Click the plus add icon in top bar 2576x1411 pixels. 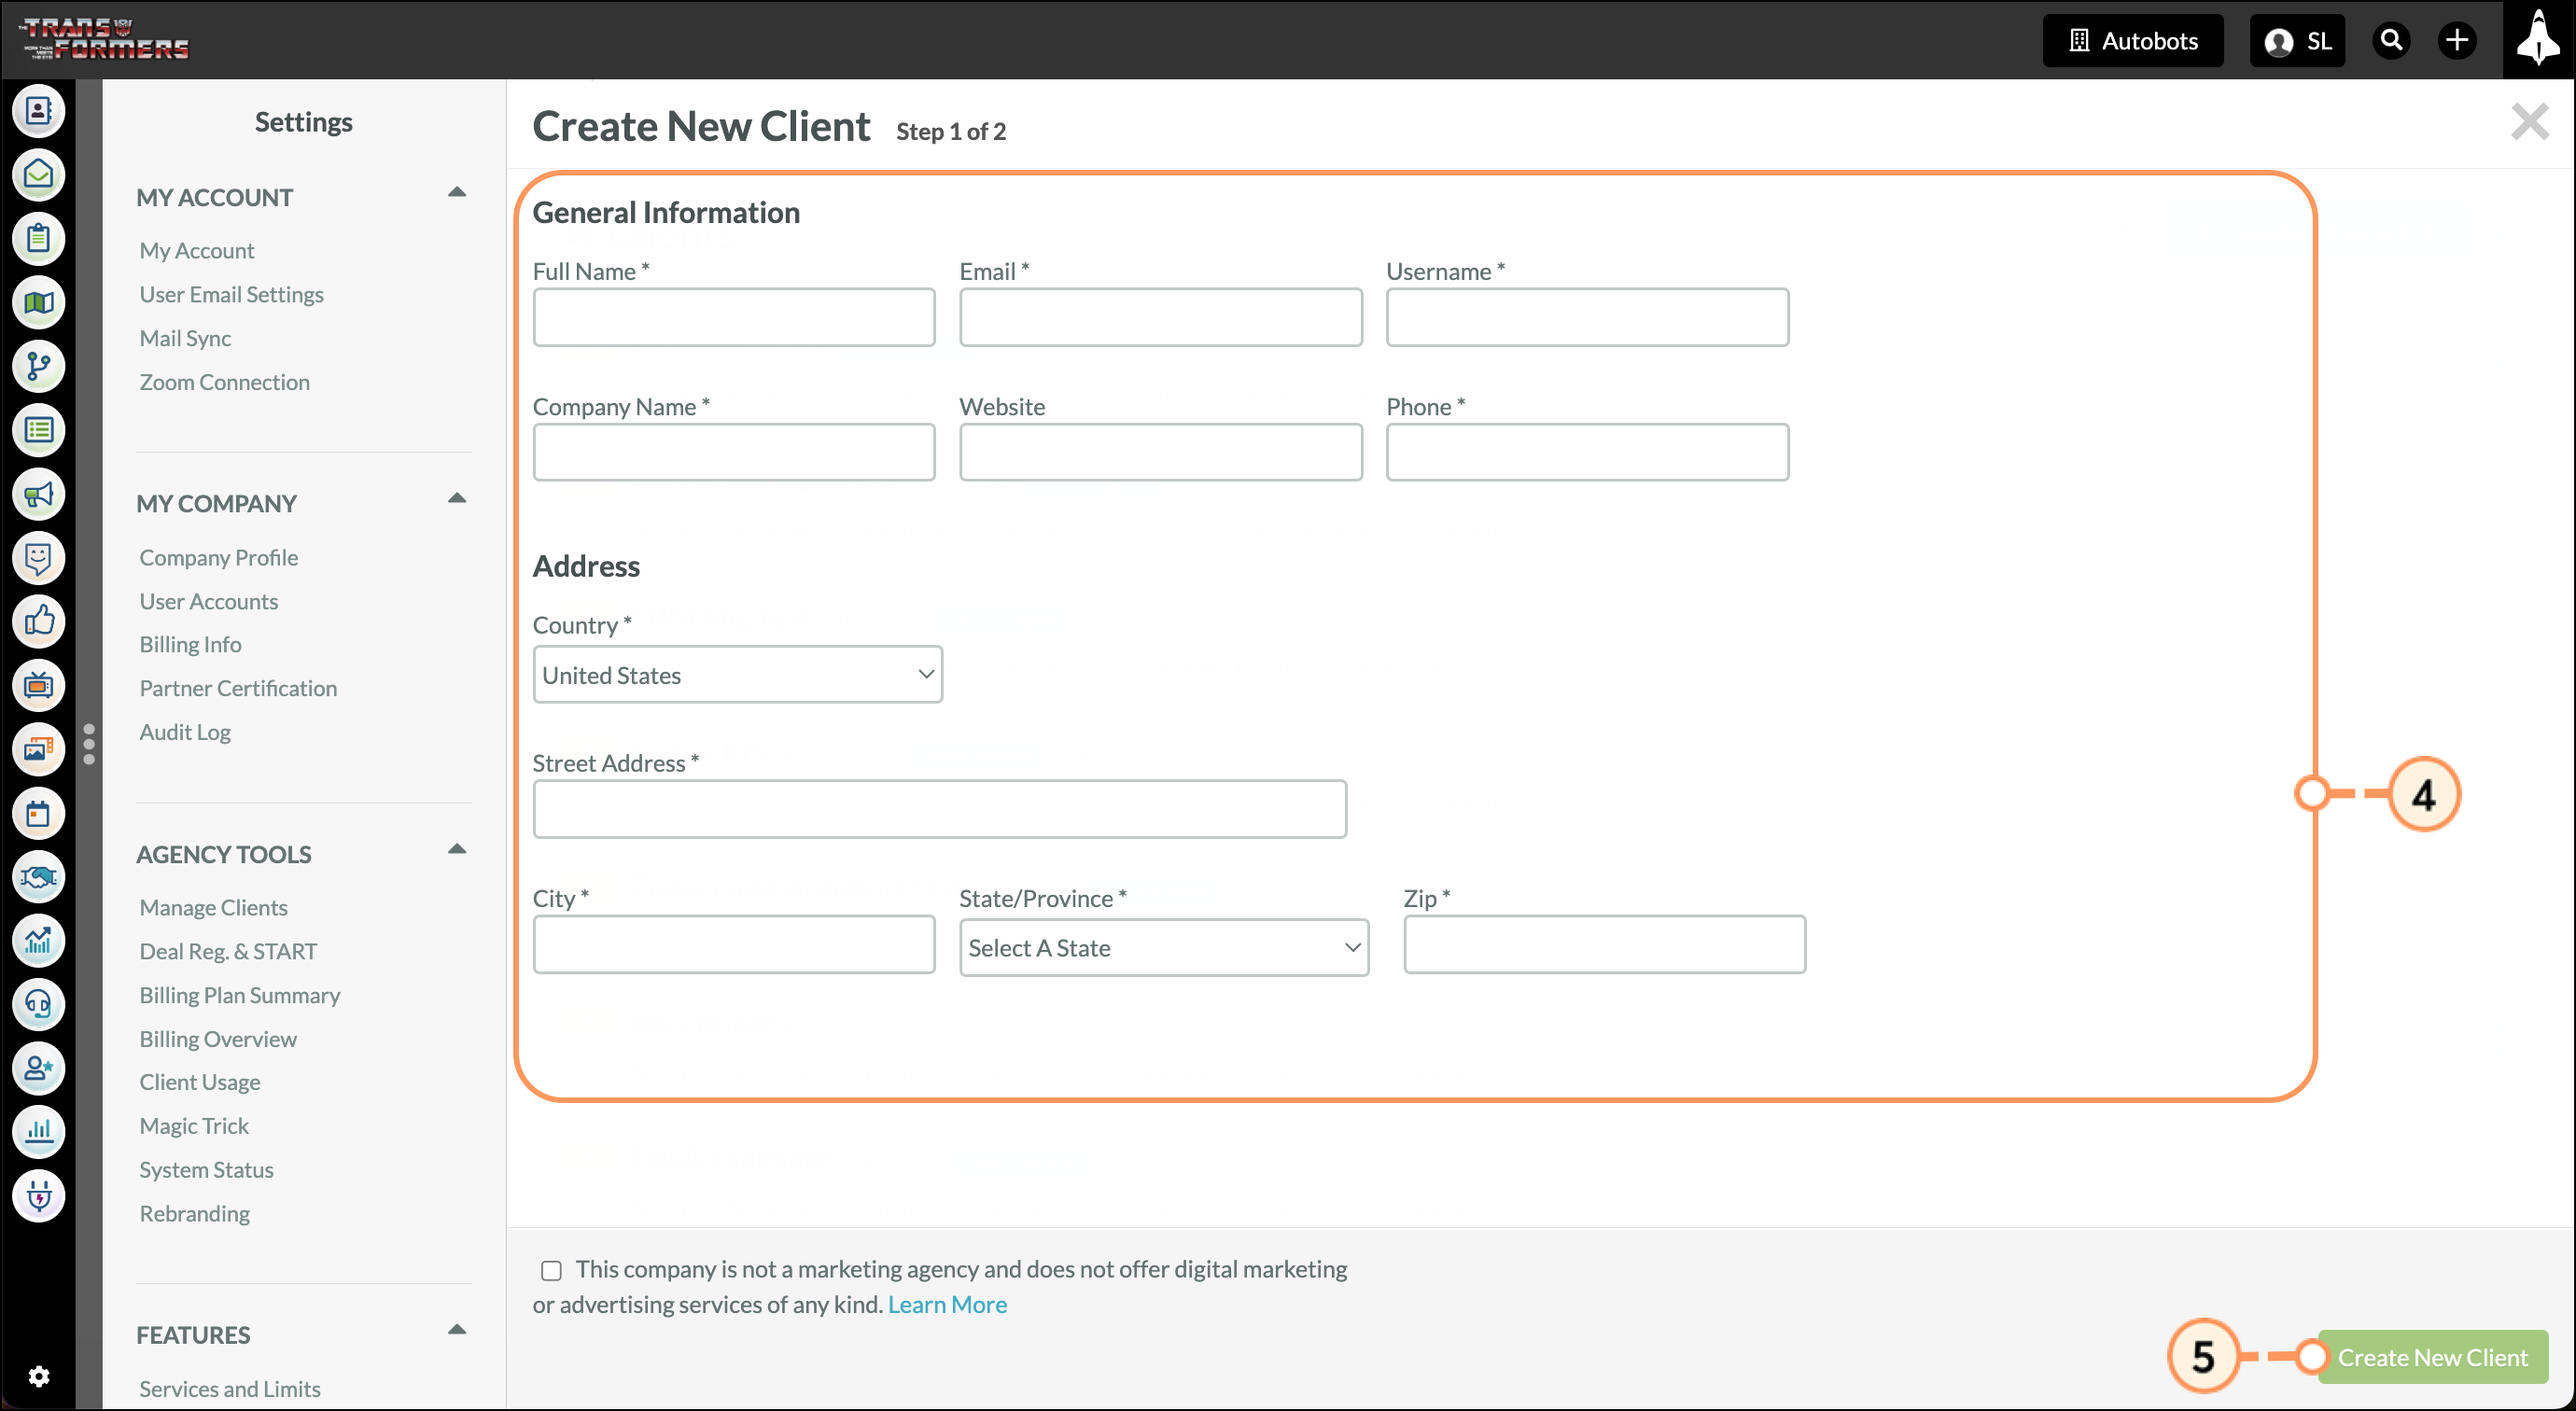(2457, 40)
